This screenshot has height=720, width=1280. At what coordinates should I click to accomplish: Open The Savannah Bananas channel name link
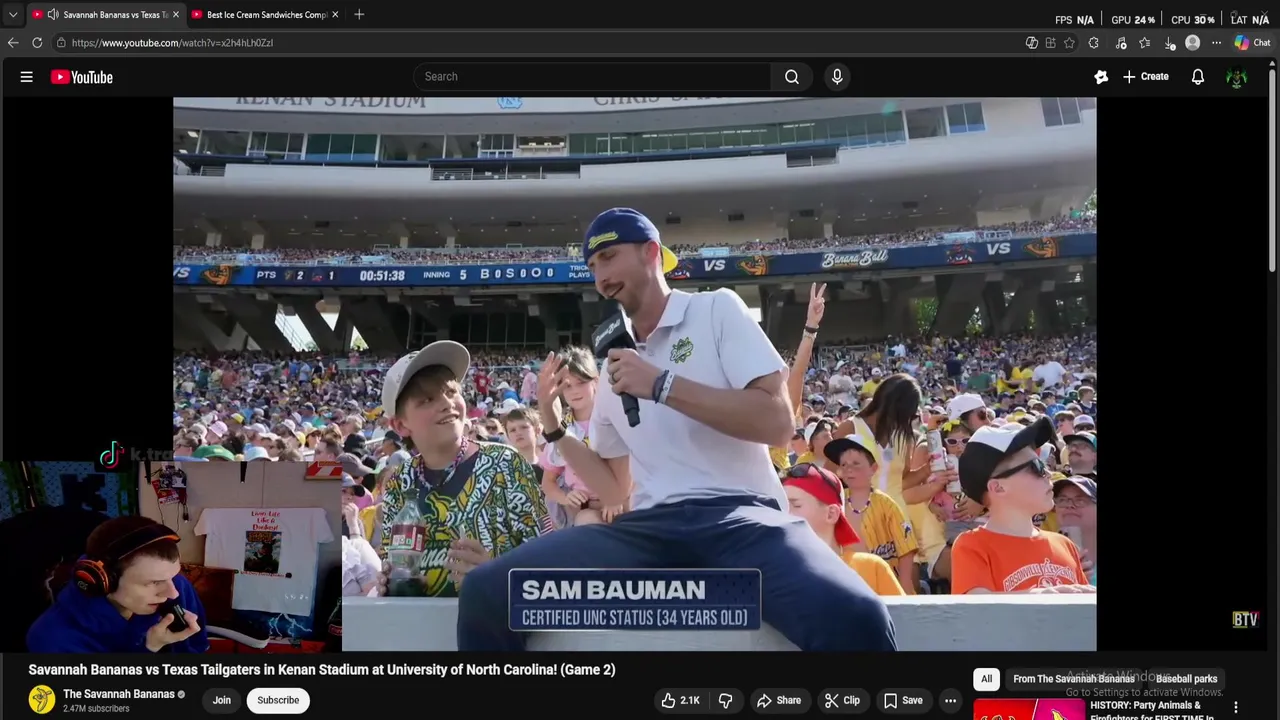(x=119, y=694)
